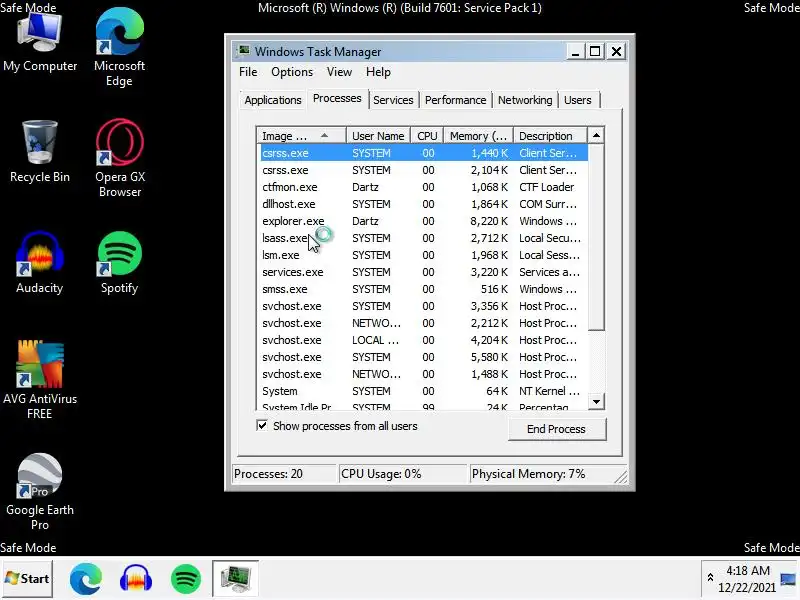Select the svchost.exe row owned by LOCAL
Image resolution: width=800 pixels, height=600 pixels.
(x=423, y=340)
